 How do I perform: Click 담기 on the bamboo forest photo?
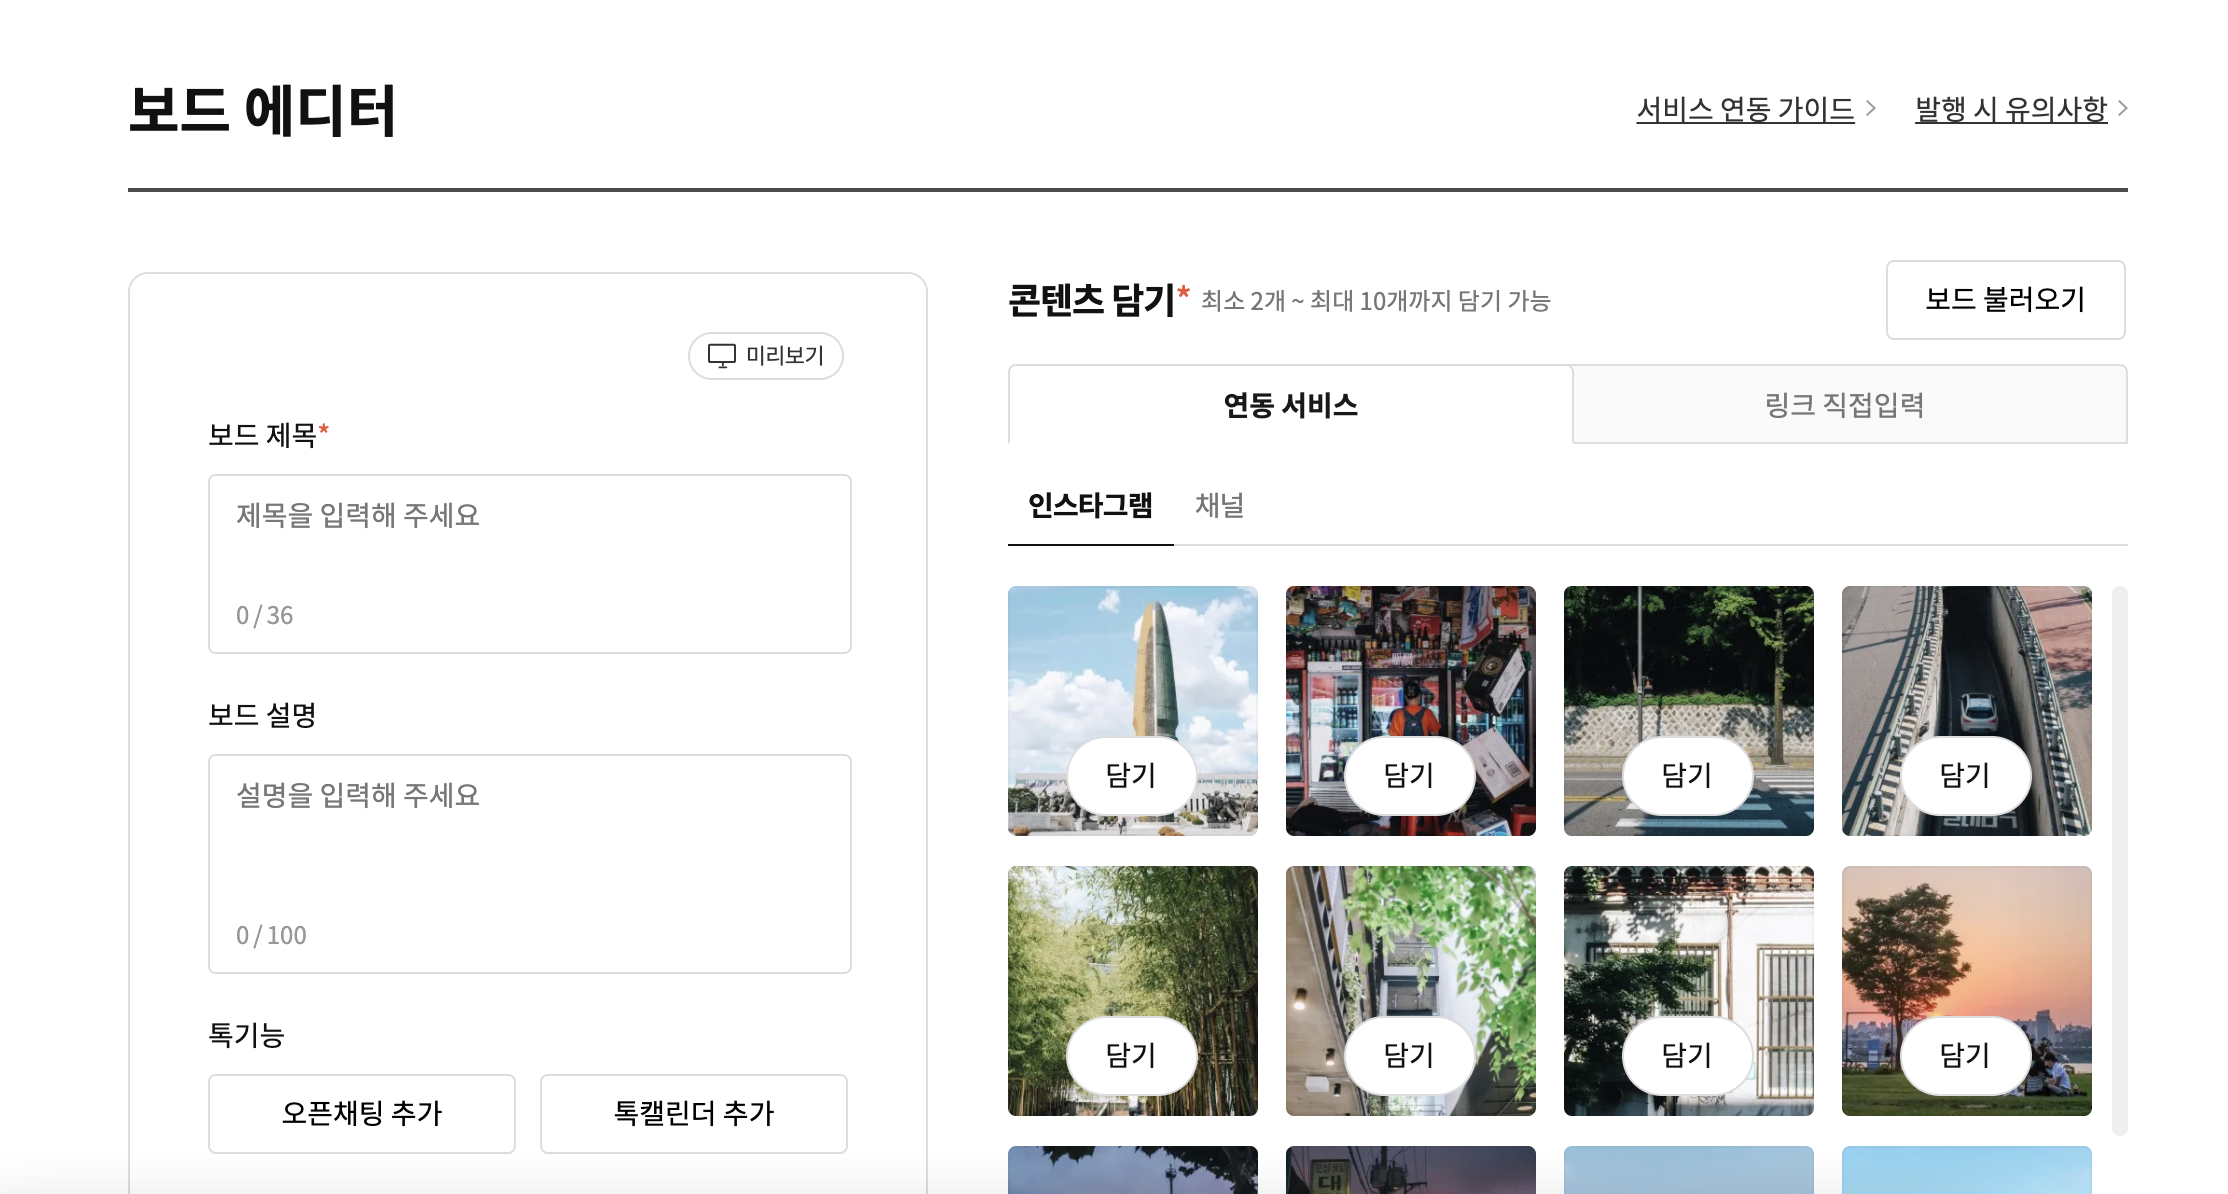[x=1131, y=1055]
